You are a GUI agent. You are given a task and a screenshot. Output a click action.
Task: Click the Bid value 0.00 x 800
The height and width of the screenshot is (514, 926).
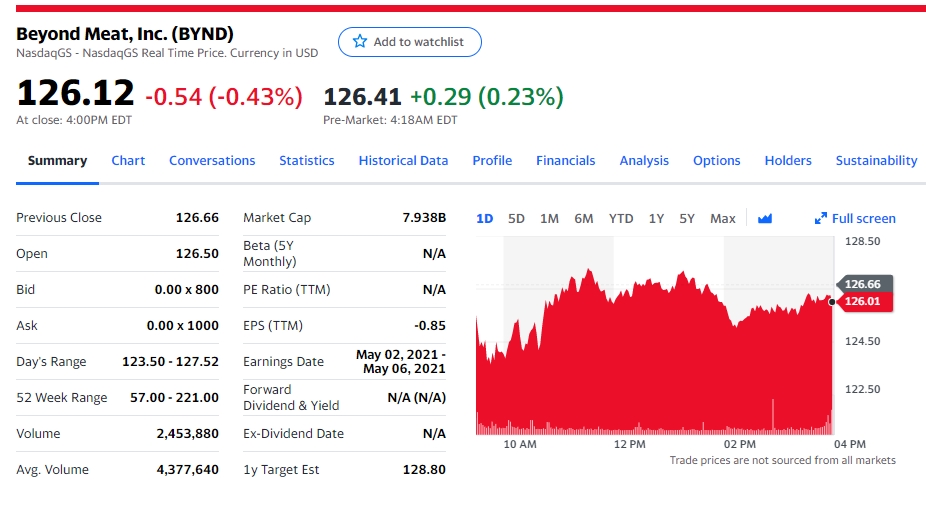187,289
